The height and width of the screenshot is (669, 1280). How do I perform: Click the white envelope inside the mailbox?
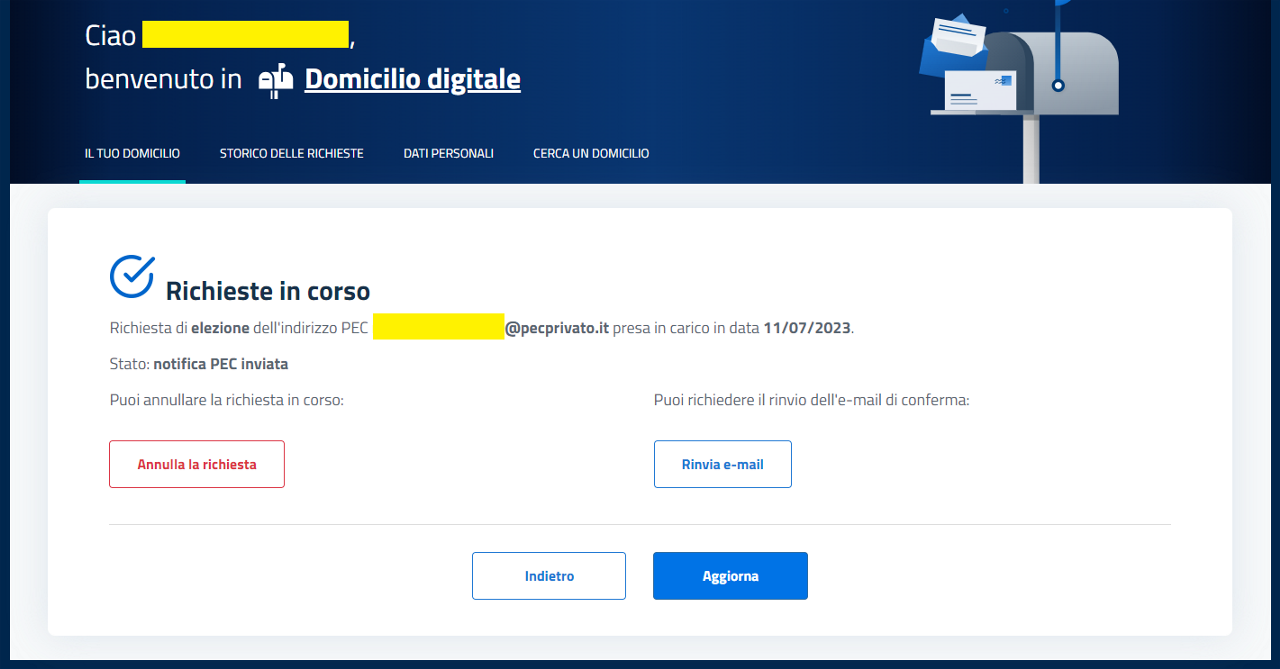tap(980, 92)
